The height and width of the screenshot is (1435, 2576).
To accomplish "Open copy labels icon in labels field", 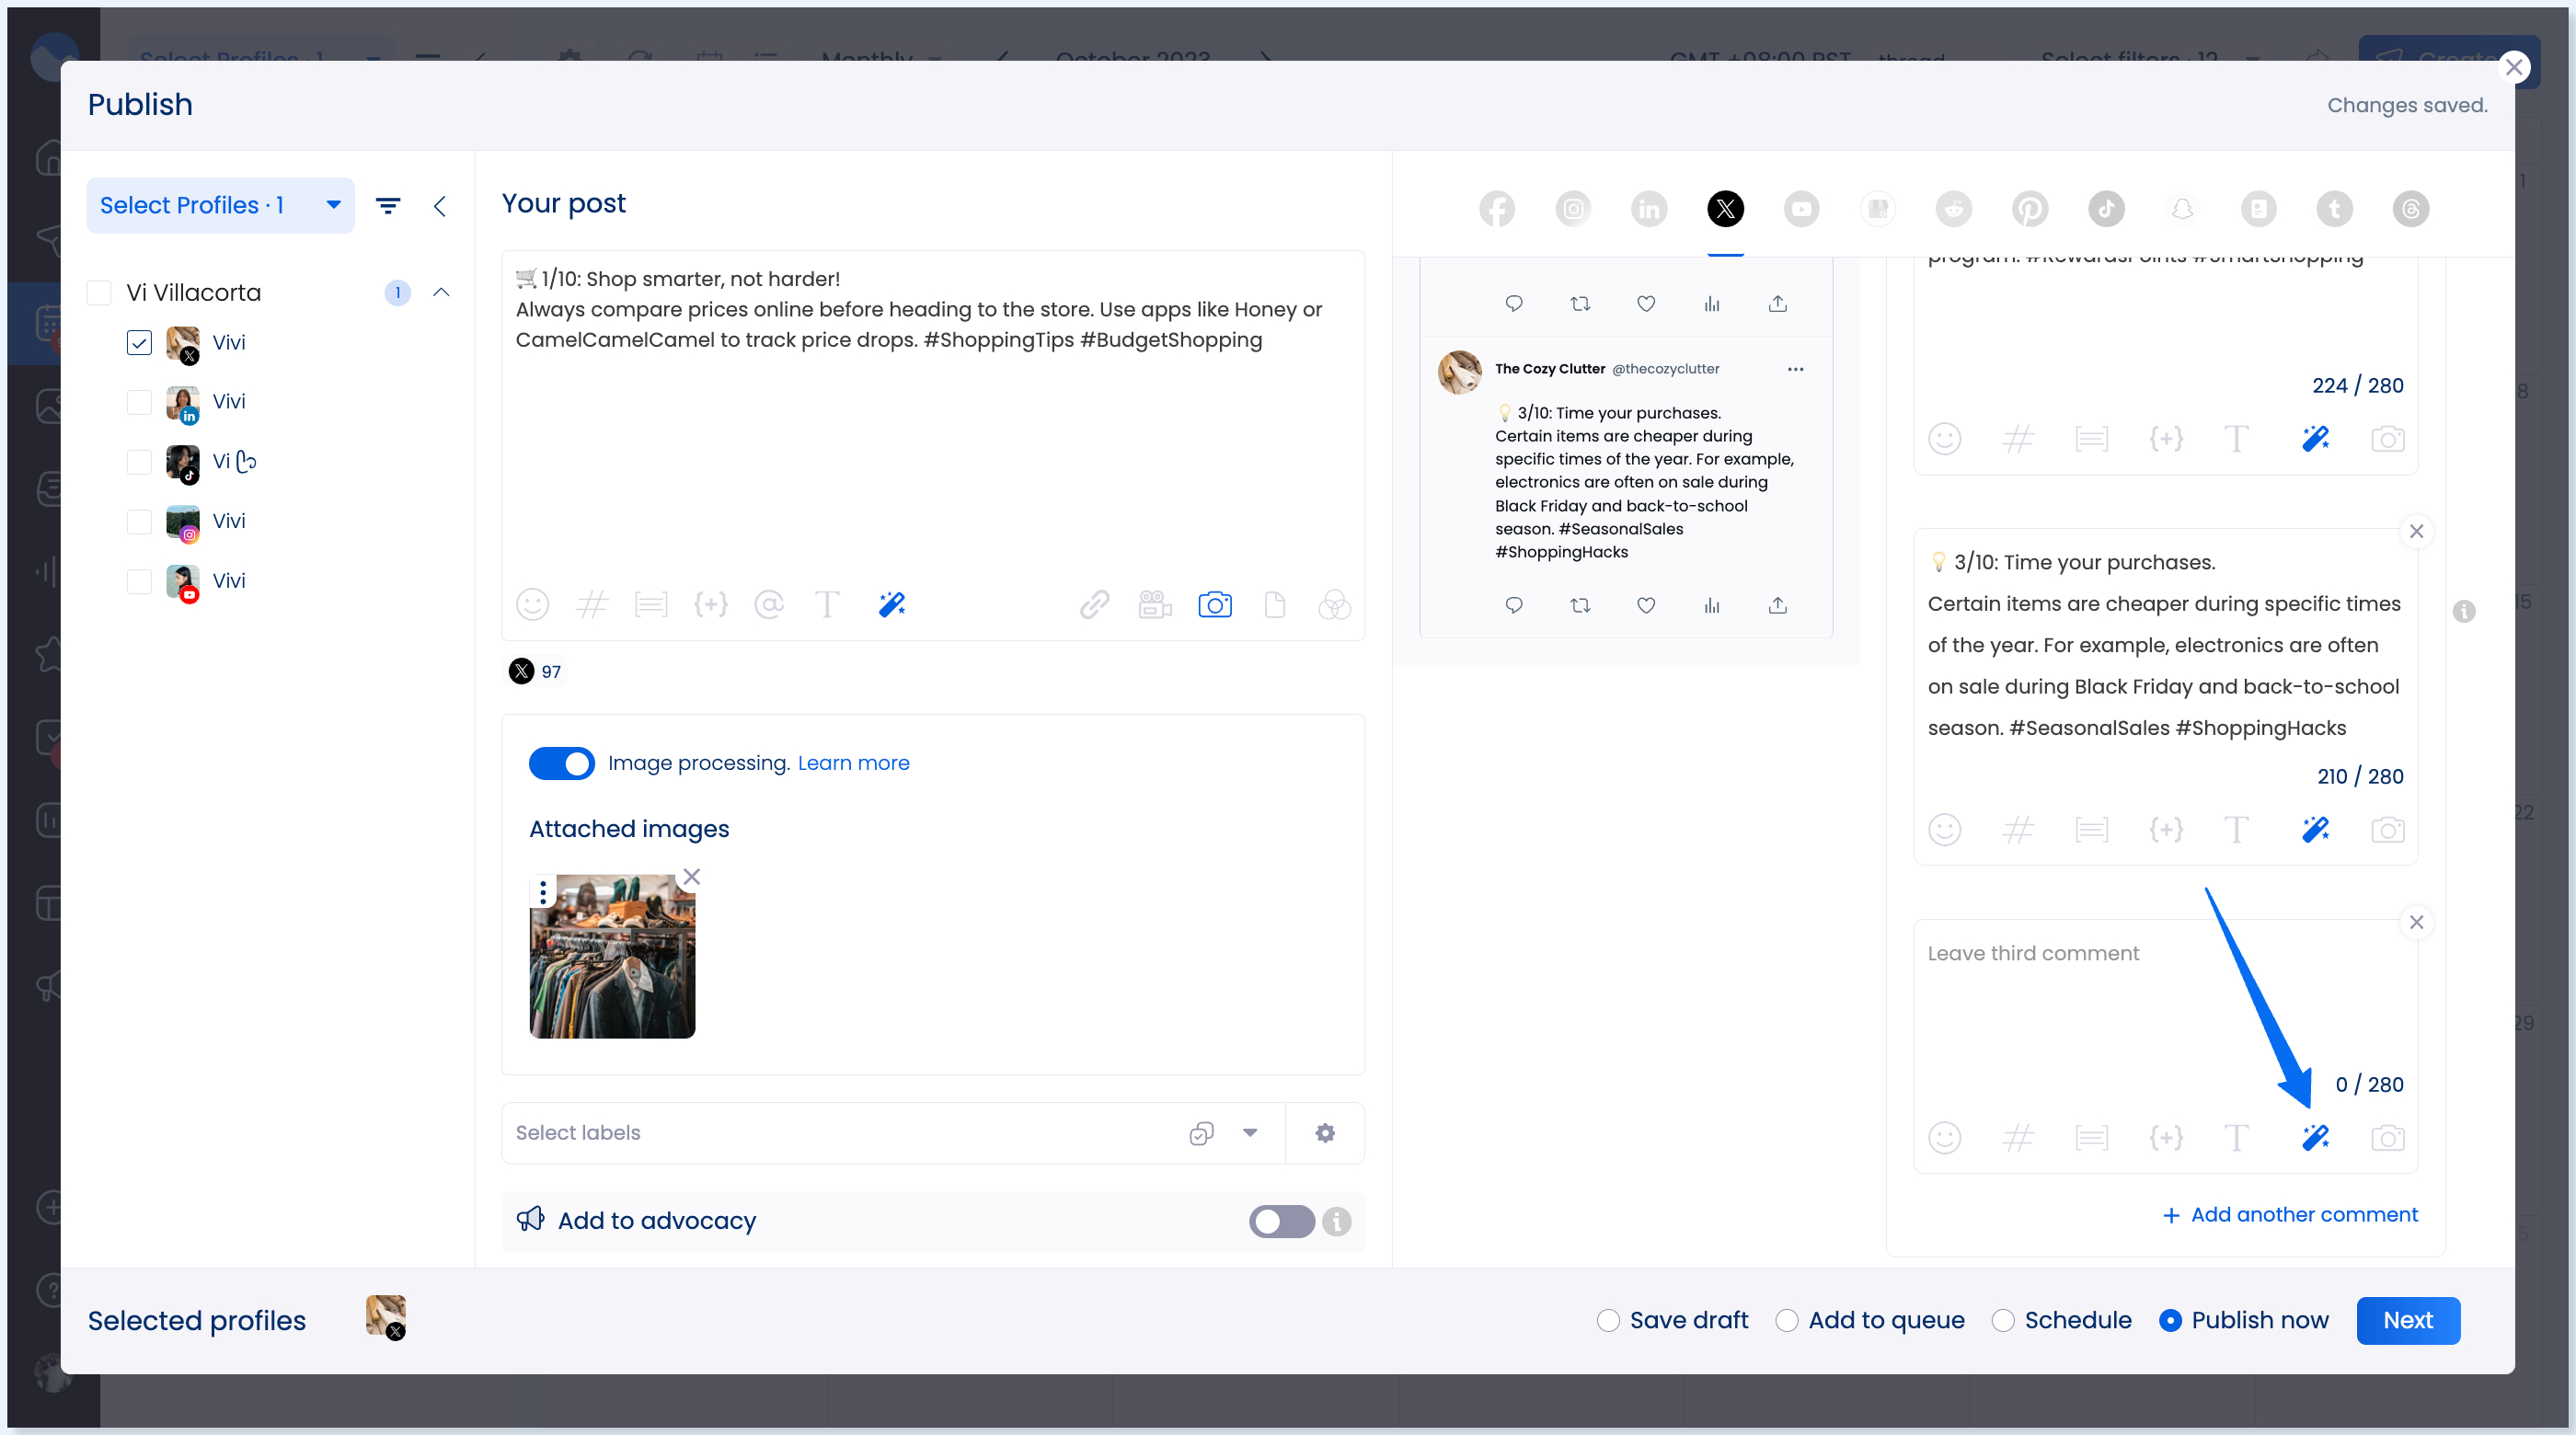I will pyautogui.click(x=1201, y=1132).
